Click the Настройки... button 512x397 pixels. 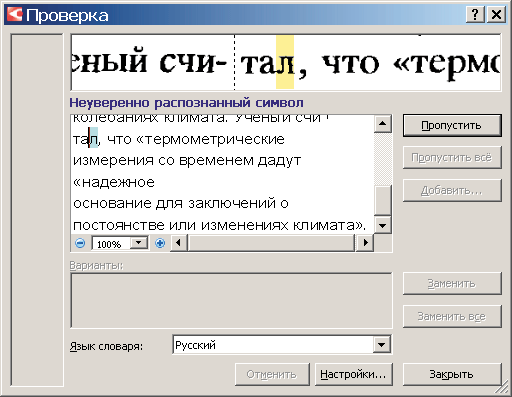[353, 374]
